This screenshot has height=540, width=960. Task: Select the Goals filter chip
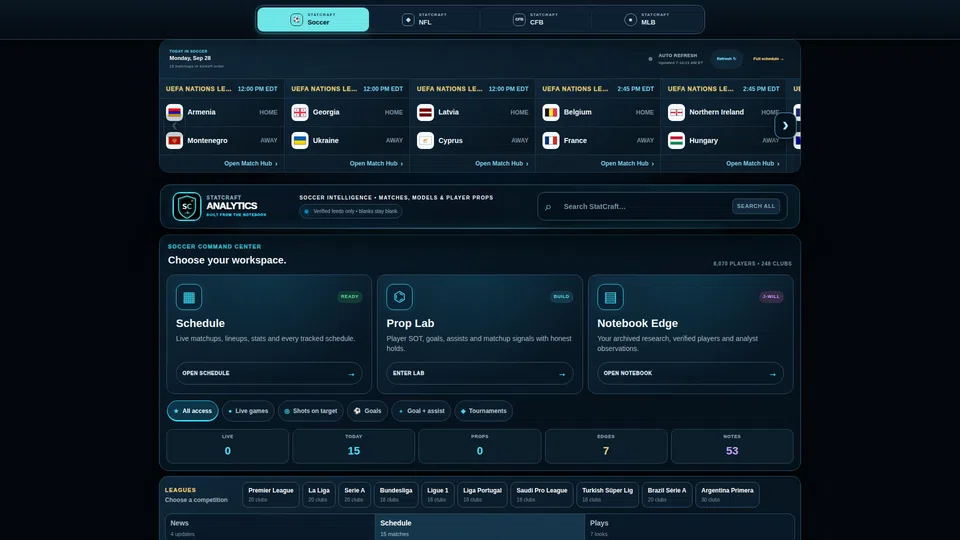(367, 411)
